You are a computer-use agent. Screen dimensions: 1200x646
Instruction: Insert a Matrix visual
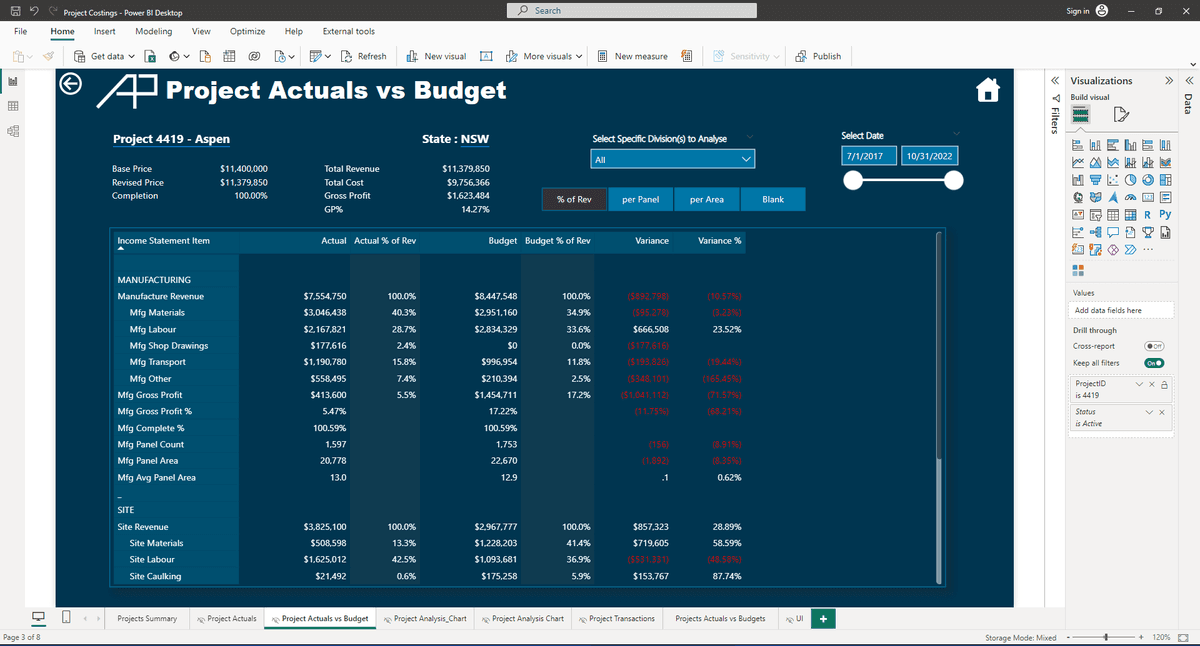point(1131,213)
